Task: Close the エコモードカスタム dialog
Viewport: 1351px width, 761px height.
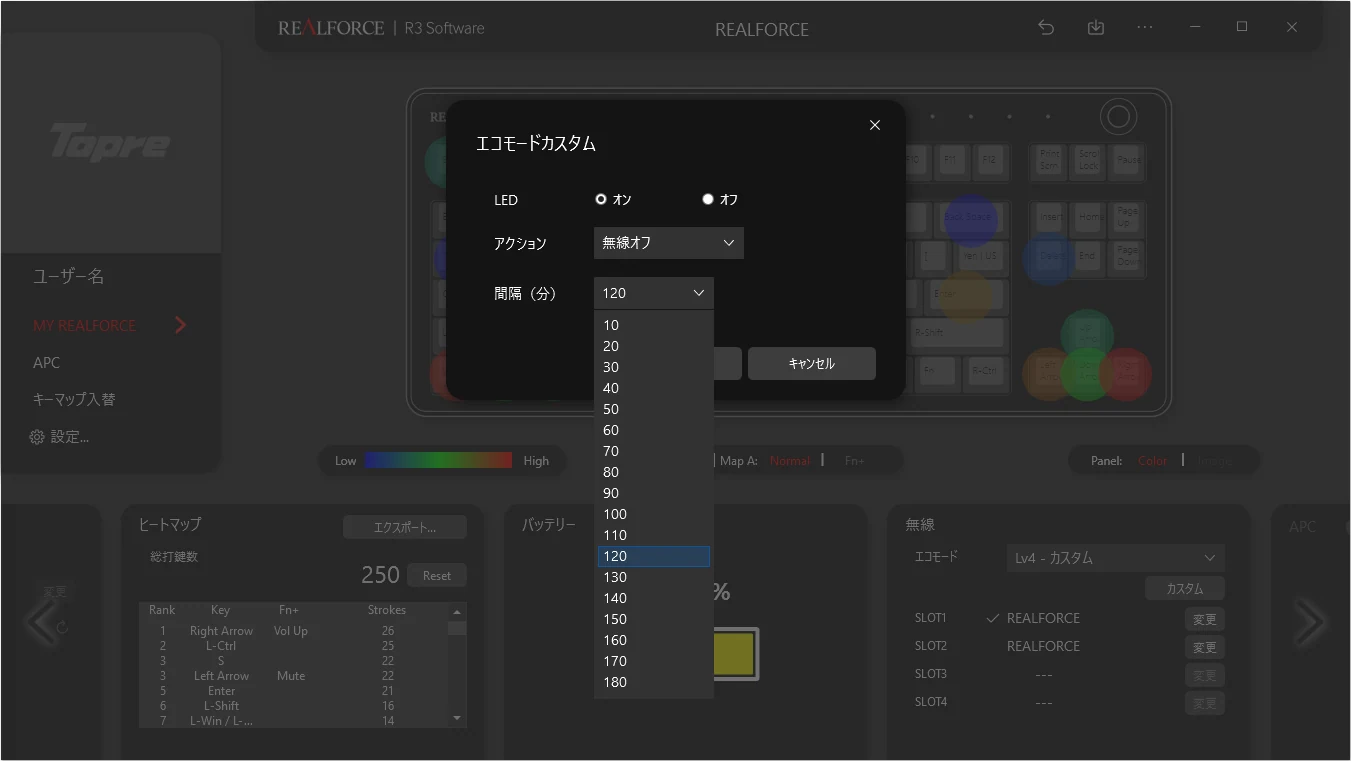Action: pyautogui.click(x=875, y=125)
